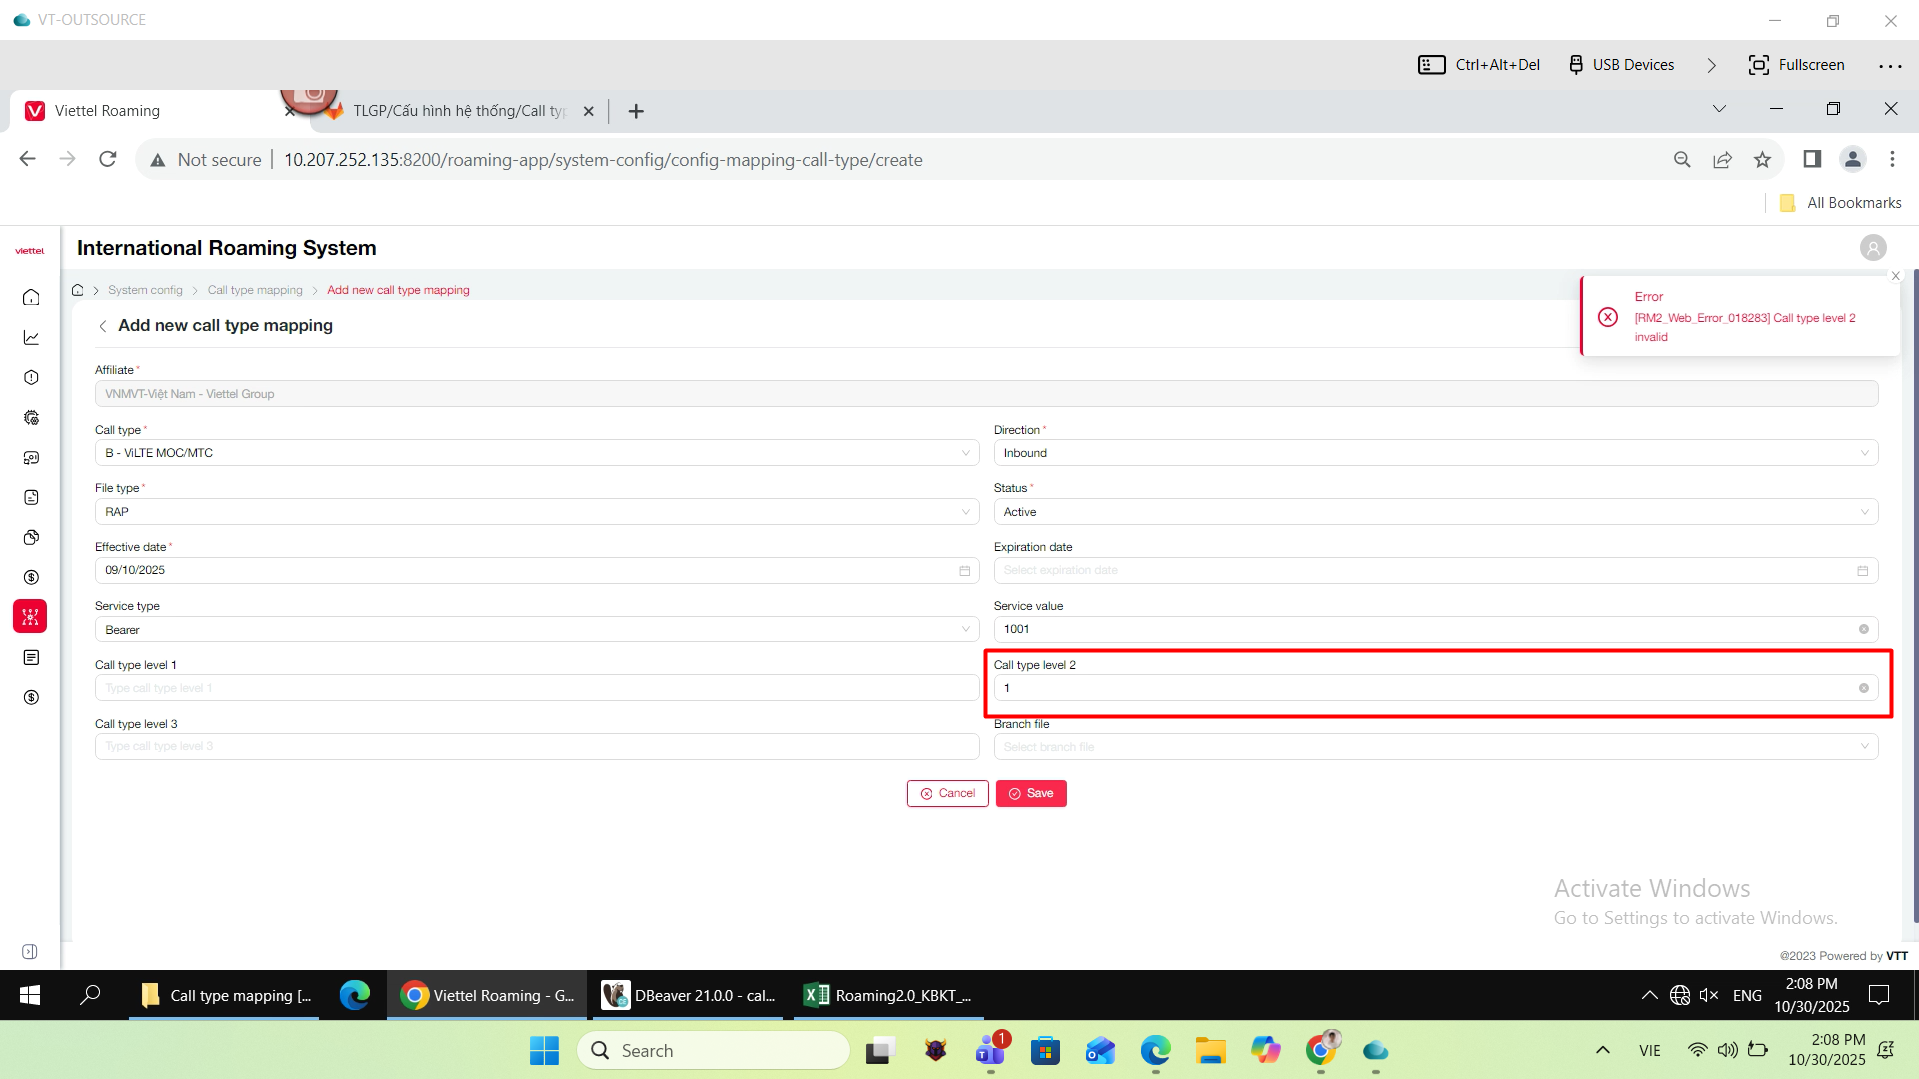Viewport: 1919px width, 1079px height.
Task: Switch to the TLGP browser tab
Action: (x=460, y=111)
